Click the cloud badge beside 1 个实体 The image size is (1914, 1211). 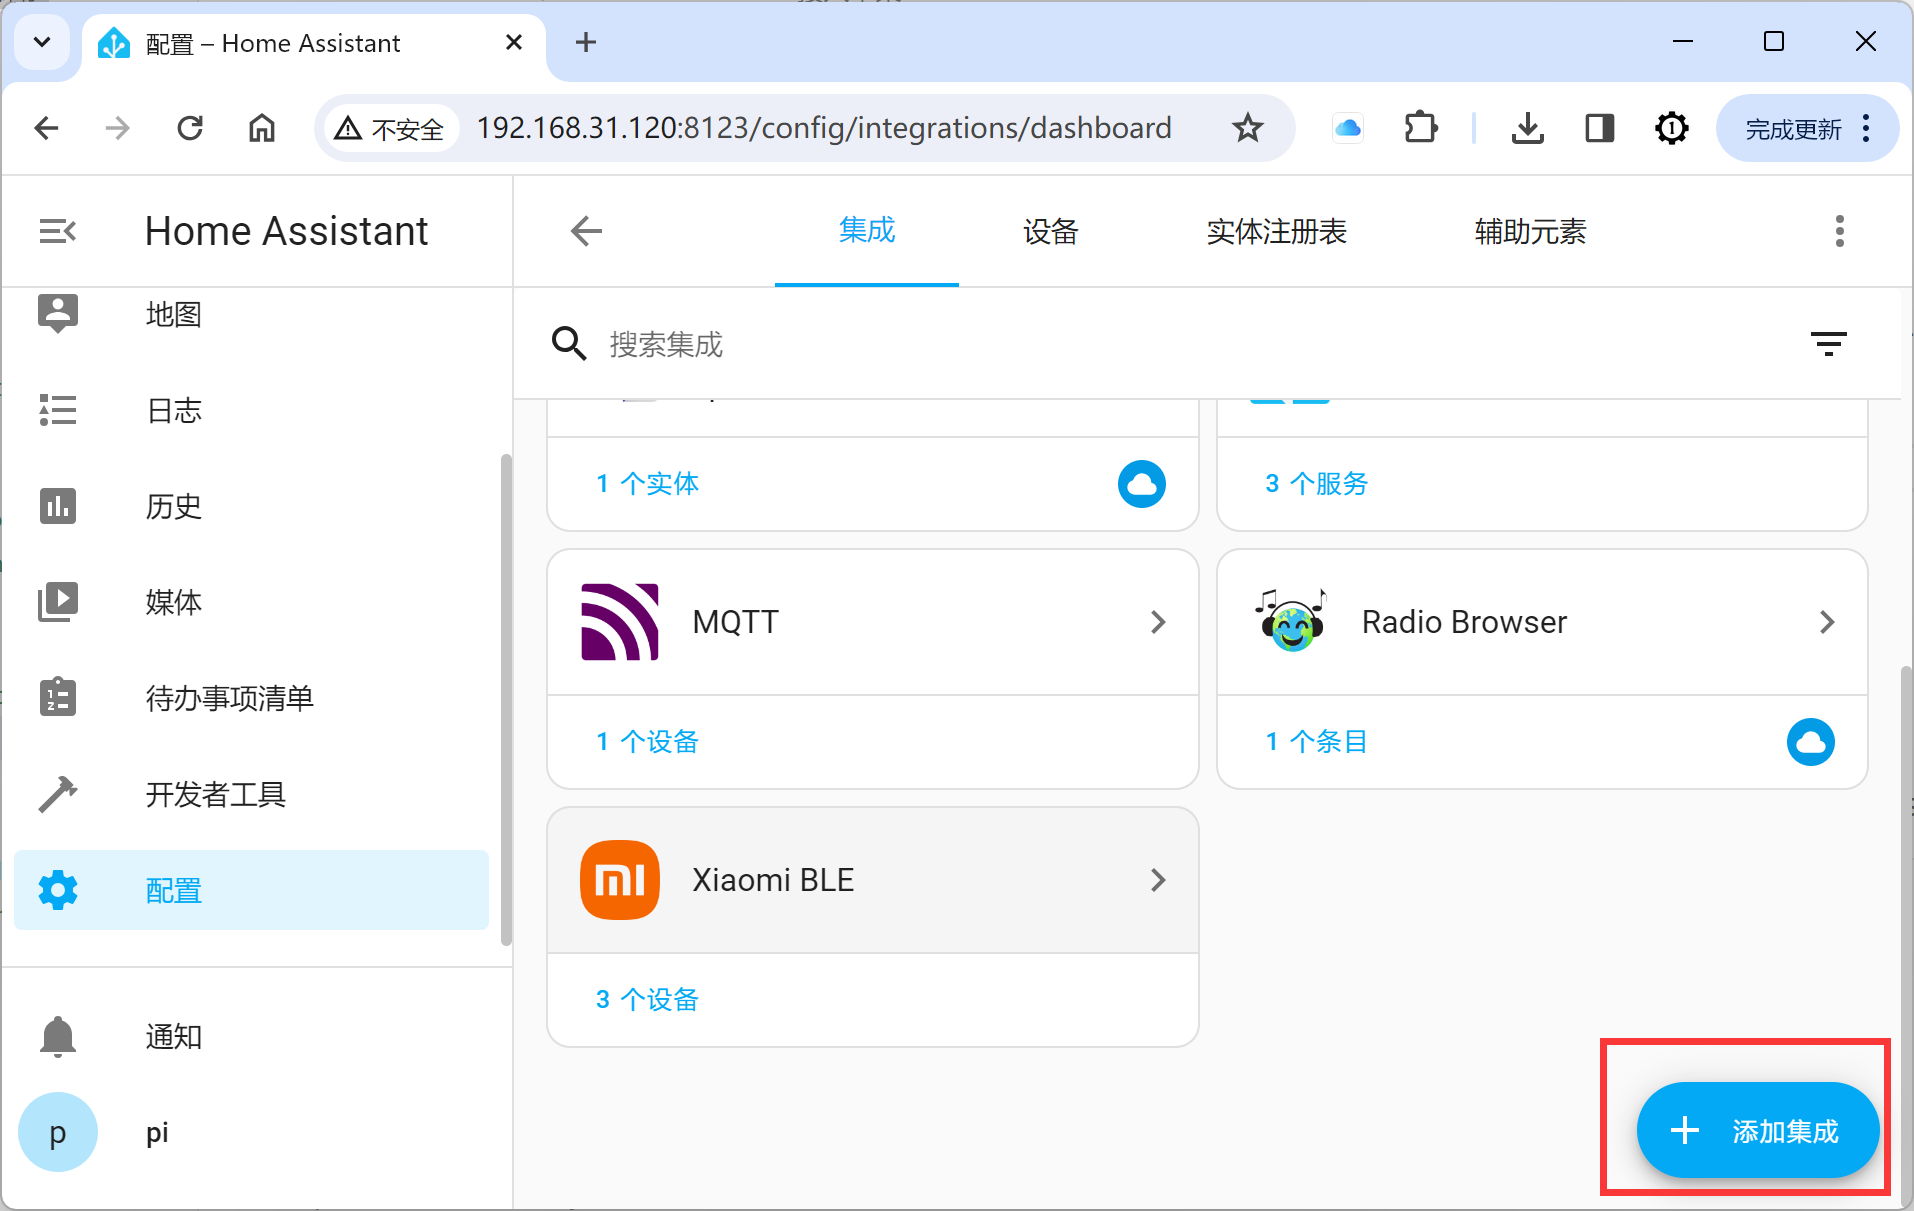[x=1142, y=484]
